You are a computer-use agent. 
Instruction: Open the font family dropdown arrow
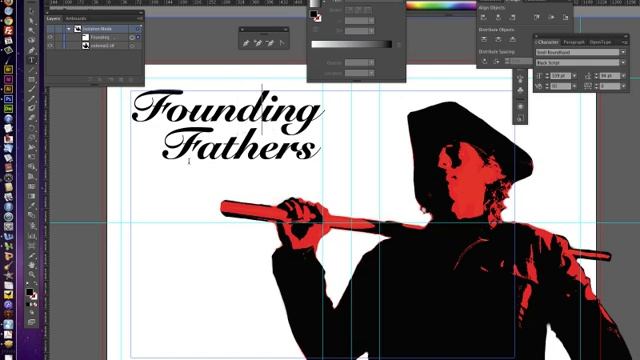click(x=623, y=52)
